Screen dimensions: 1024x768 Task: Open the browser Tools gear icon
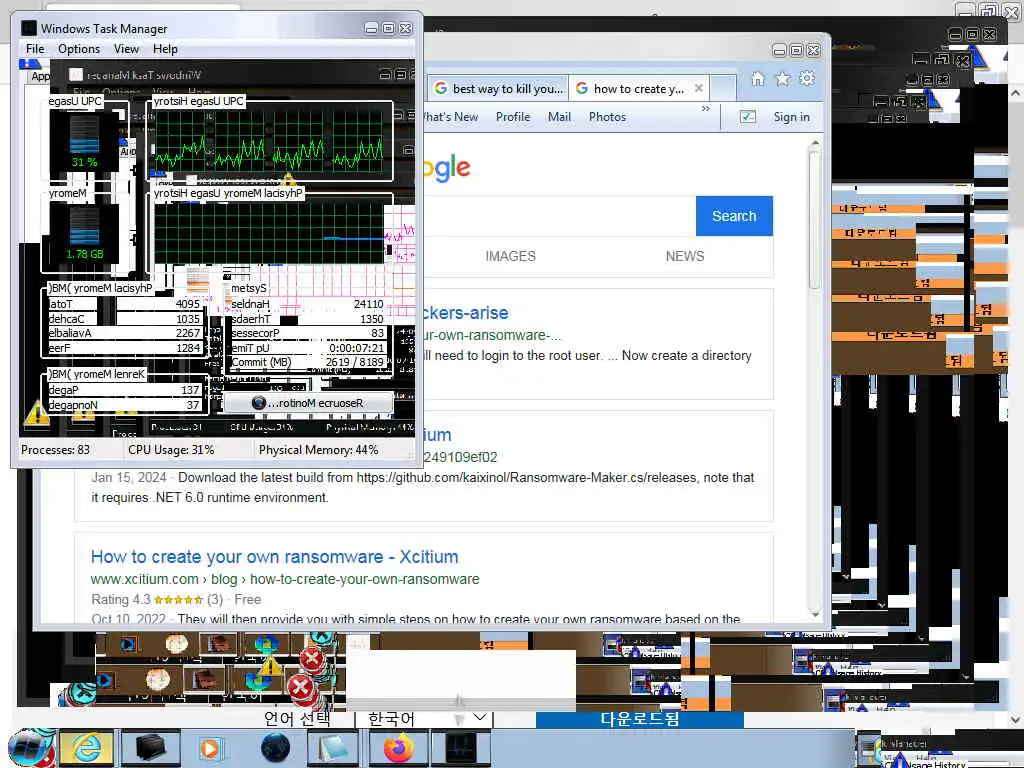(x=807, y=79)
